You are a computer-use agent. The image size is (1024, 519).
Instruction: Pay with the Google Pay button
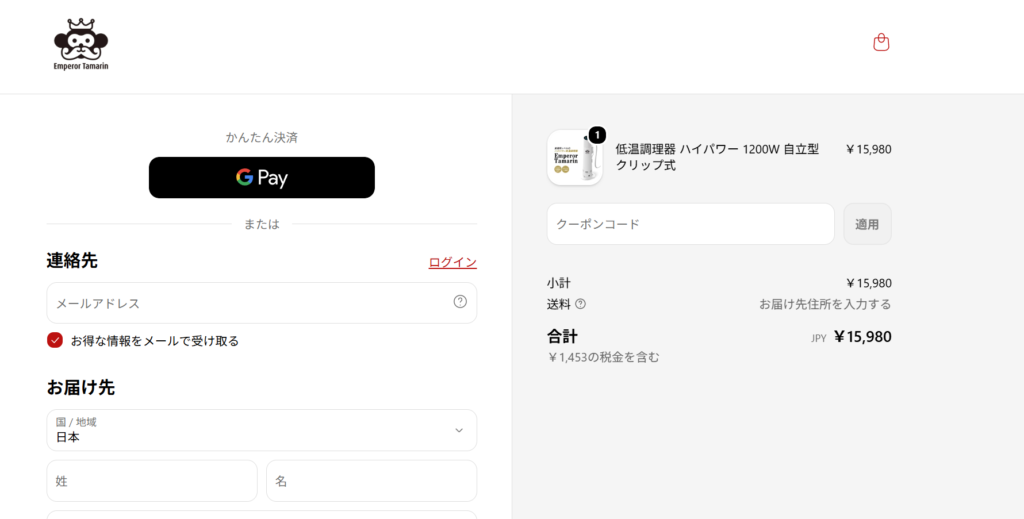pos(262,178)
